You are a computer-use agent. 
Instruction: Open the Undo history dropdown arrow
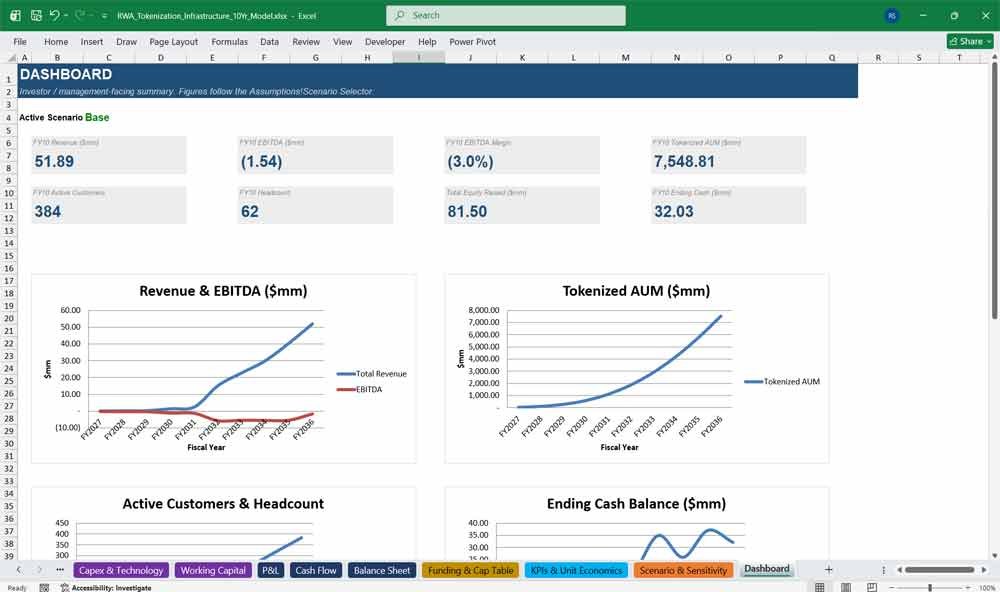click(66, 15)
